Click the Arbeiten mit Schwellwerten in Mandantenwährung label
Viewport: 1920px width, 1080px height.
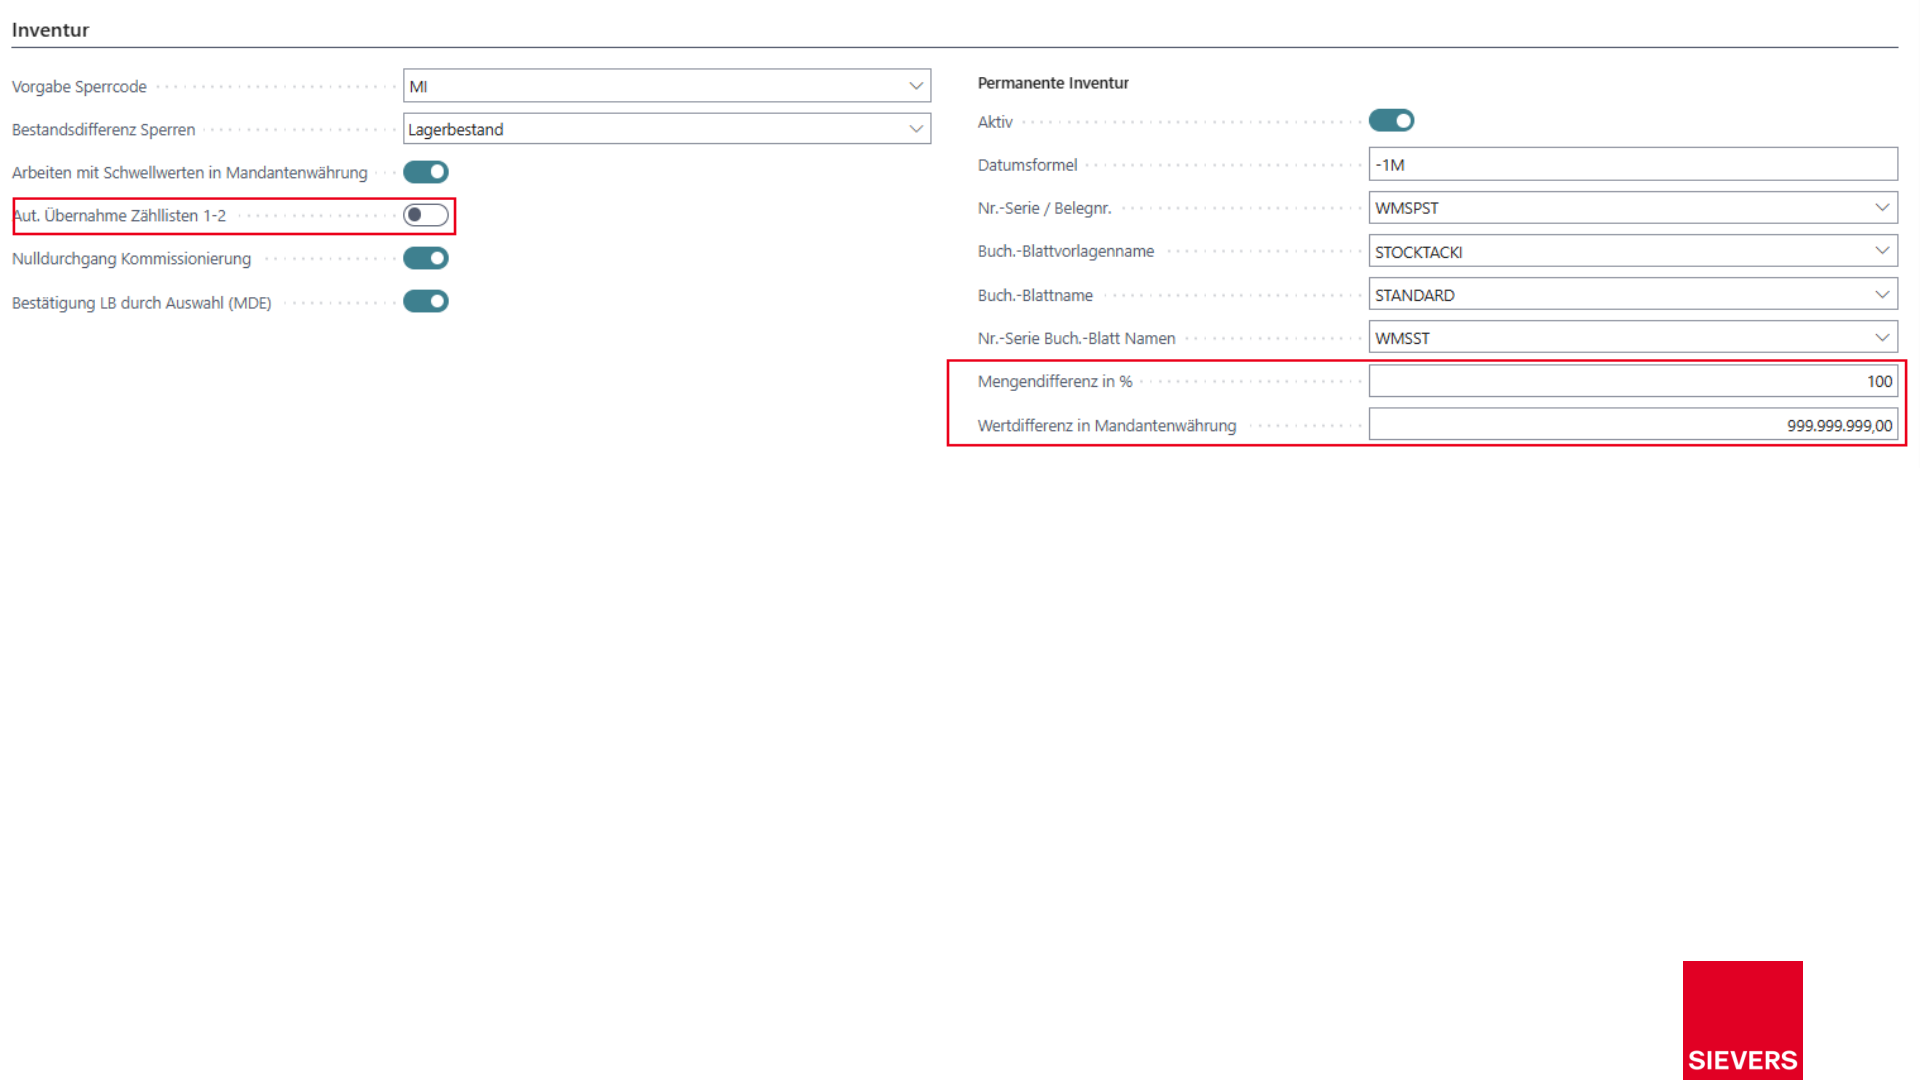(x=189, y=173)
